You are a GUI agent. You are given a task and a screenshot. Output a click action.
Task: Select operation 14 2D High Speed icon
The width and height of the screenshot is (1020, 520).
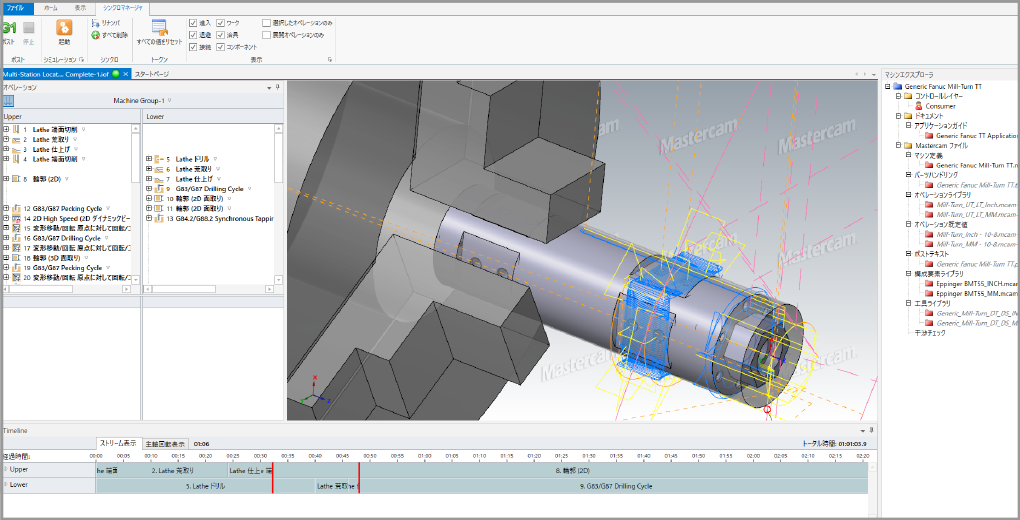point(16,218)
